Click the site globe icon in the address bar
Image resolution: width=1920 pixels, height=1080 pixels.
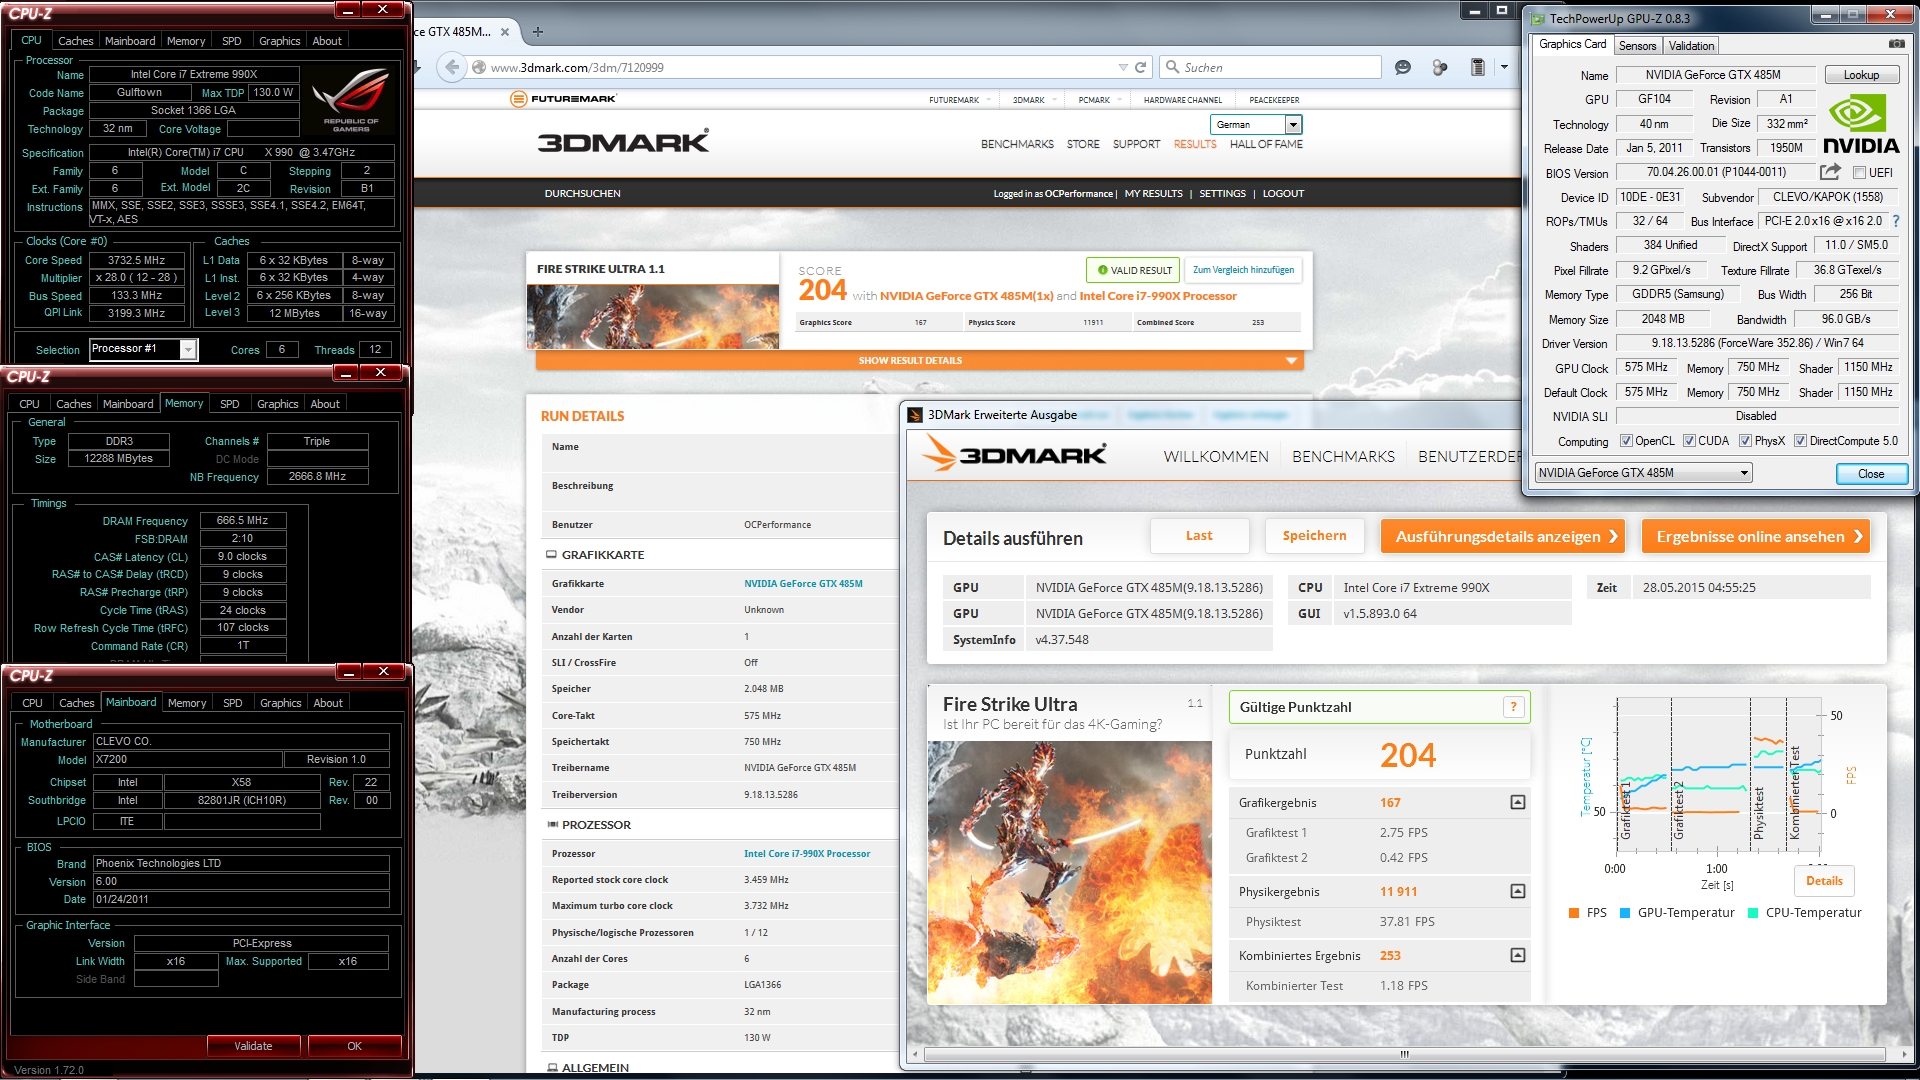tap(479, 67)
